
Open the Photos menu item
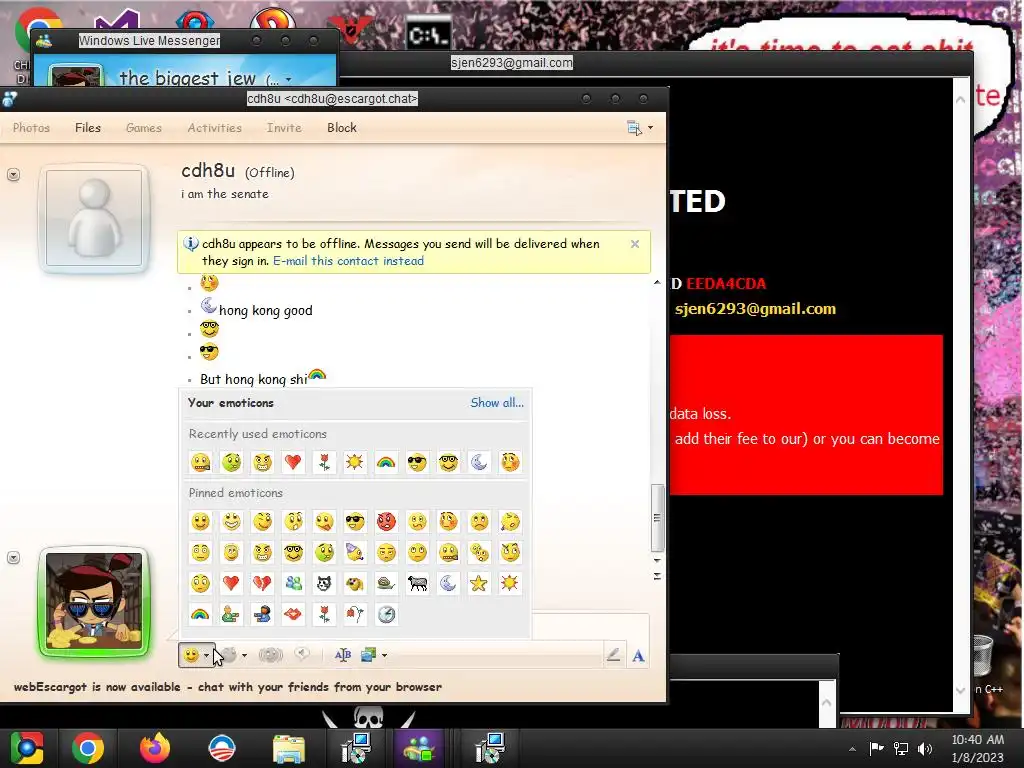pos(31,128)
